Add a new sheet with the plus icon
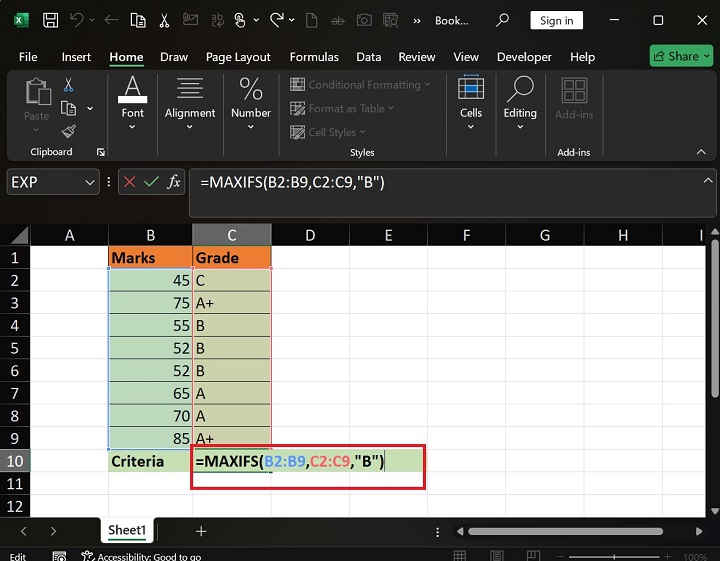Viewport: 720px width, 561px height. [201, 531]
